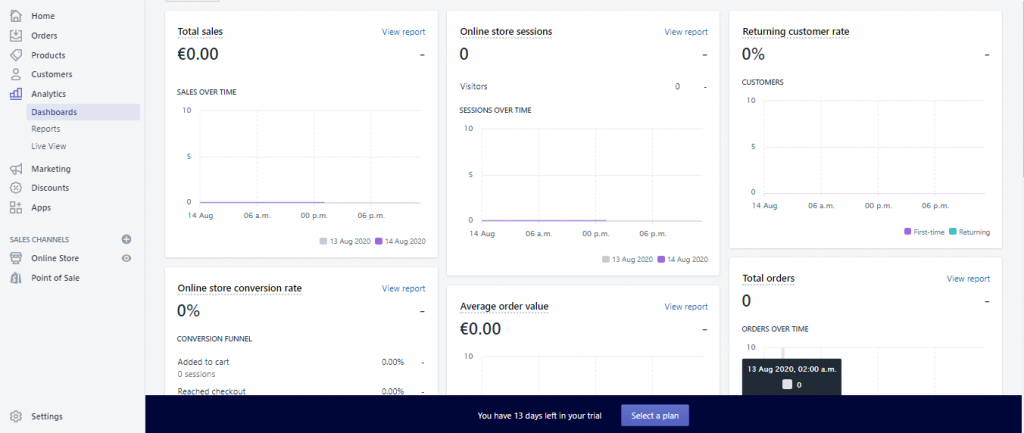1024x433 pixels.
Task: Open the Apps grid icon
Action: 16,208
